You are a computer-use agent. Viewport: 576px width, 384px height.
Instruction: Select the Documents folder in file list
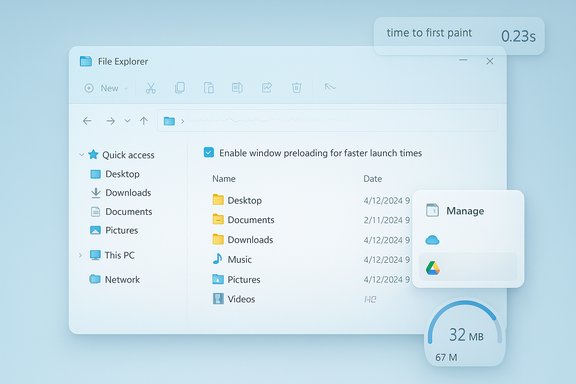[244, 220]
